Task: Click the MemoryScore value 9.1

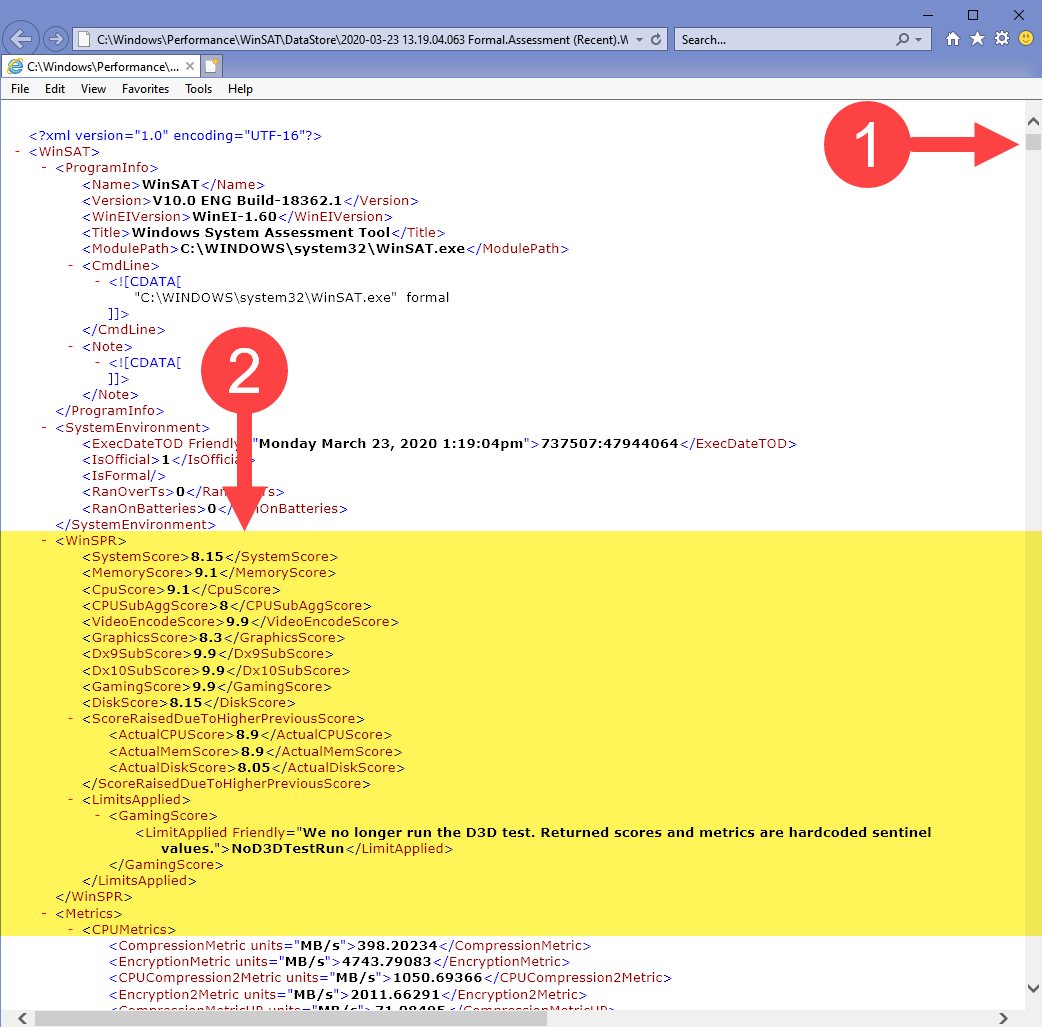Action: [x=205, y=572]
